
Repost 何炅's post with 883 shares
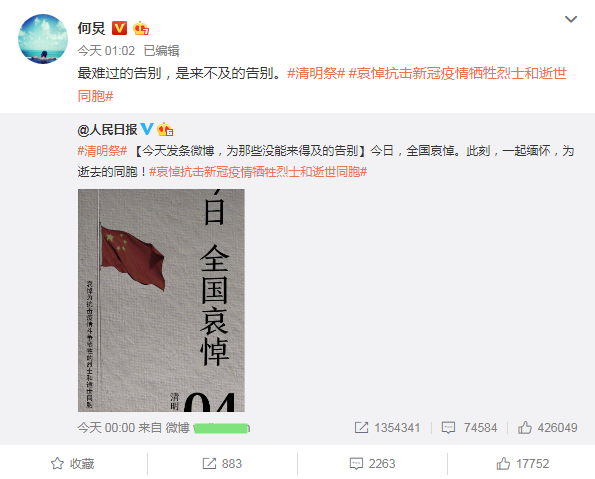point(222,463)
